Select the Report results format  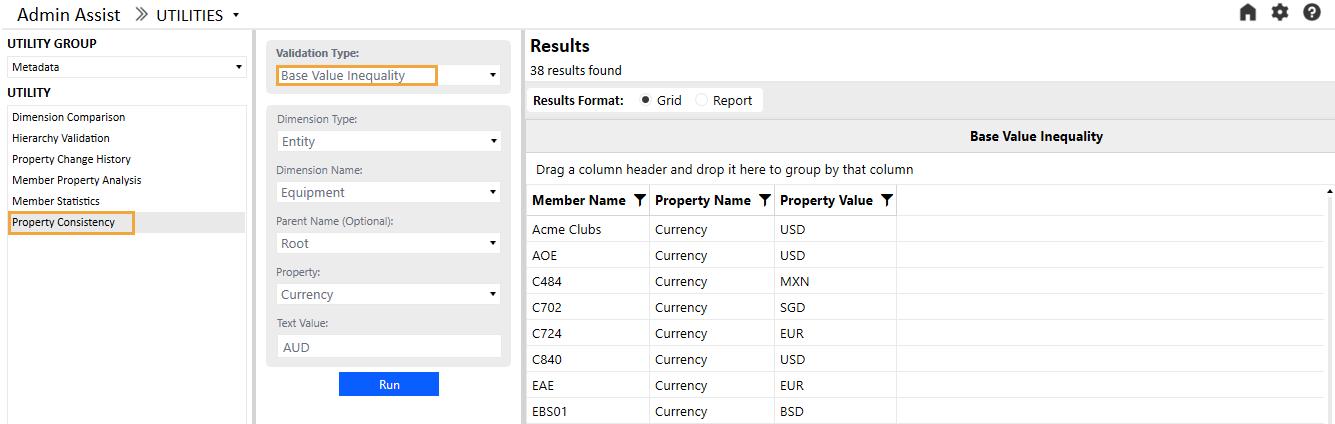tap(701, 100)
